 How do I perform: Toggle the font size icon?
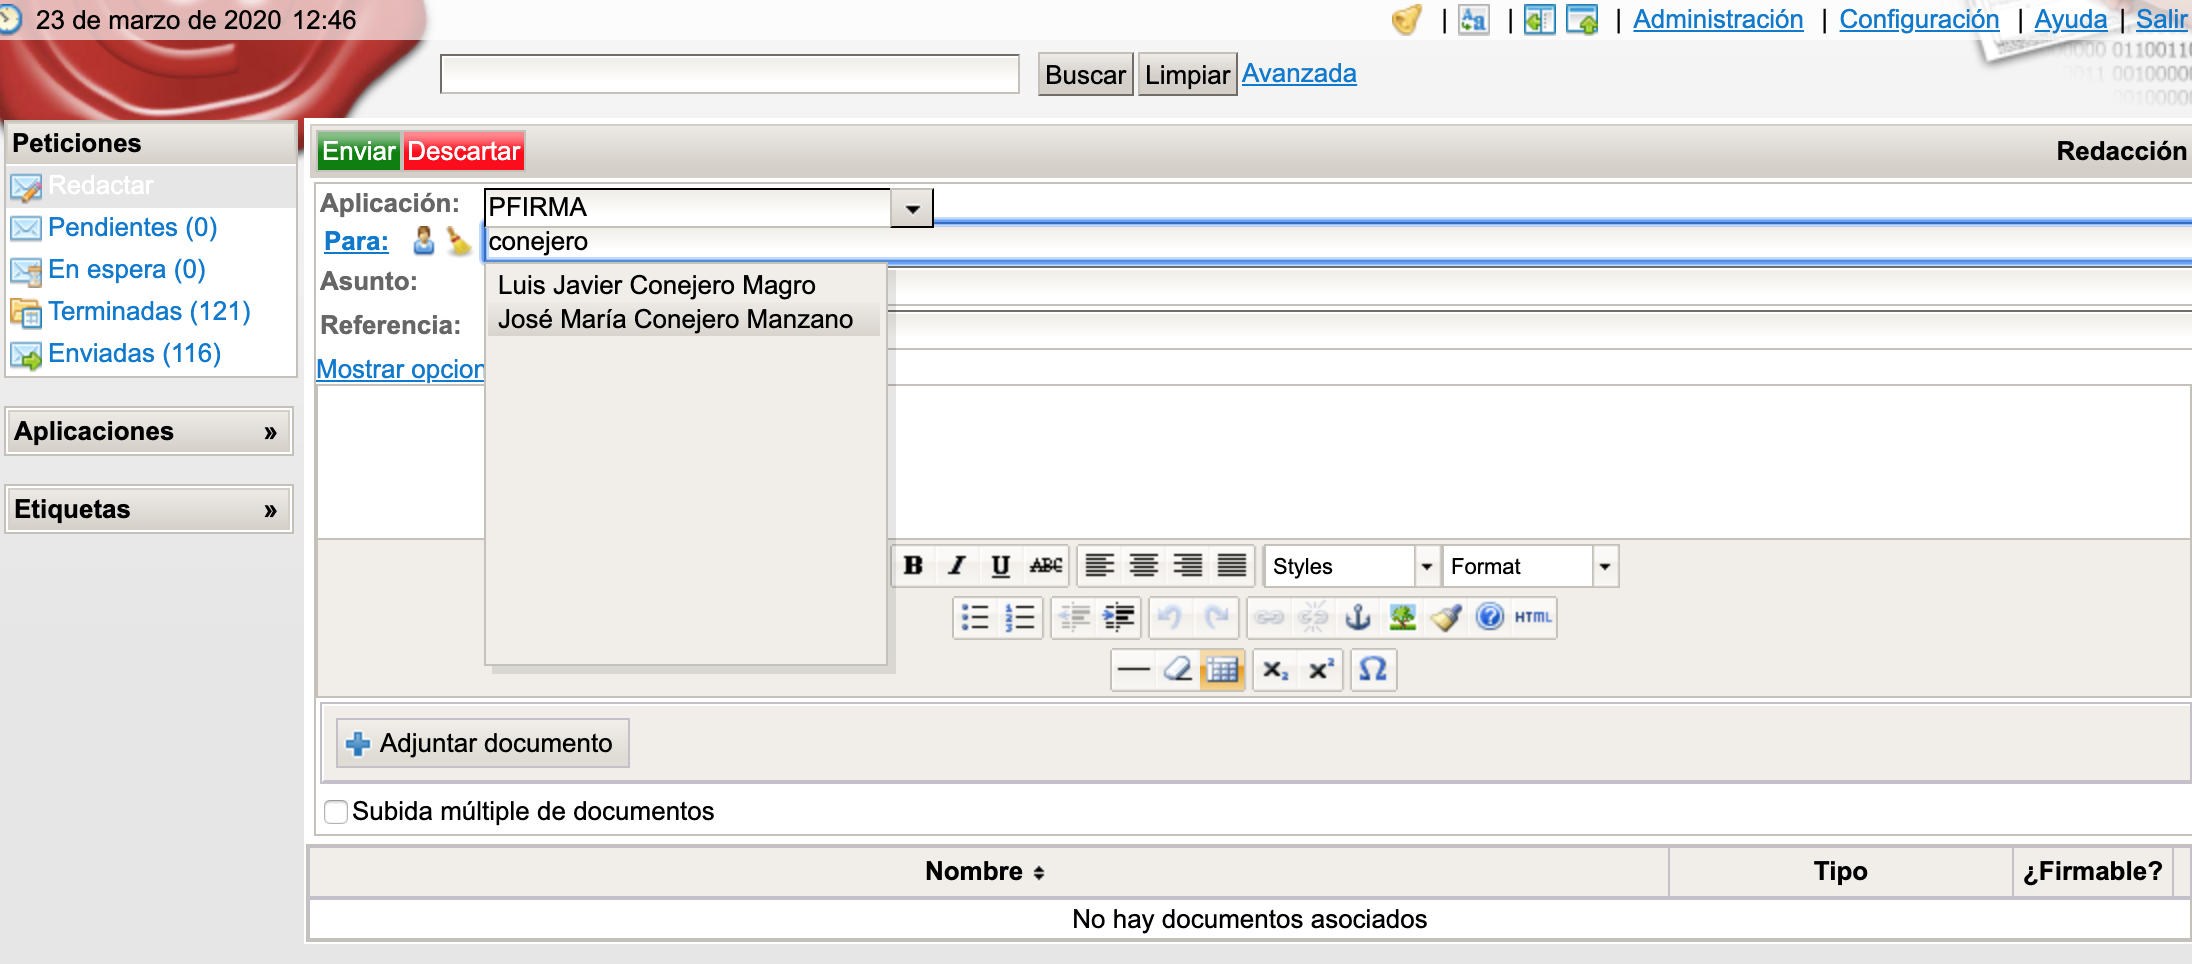[x=1473, y=20]
